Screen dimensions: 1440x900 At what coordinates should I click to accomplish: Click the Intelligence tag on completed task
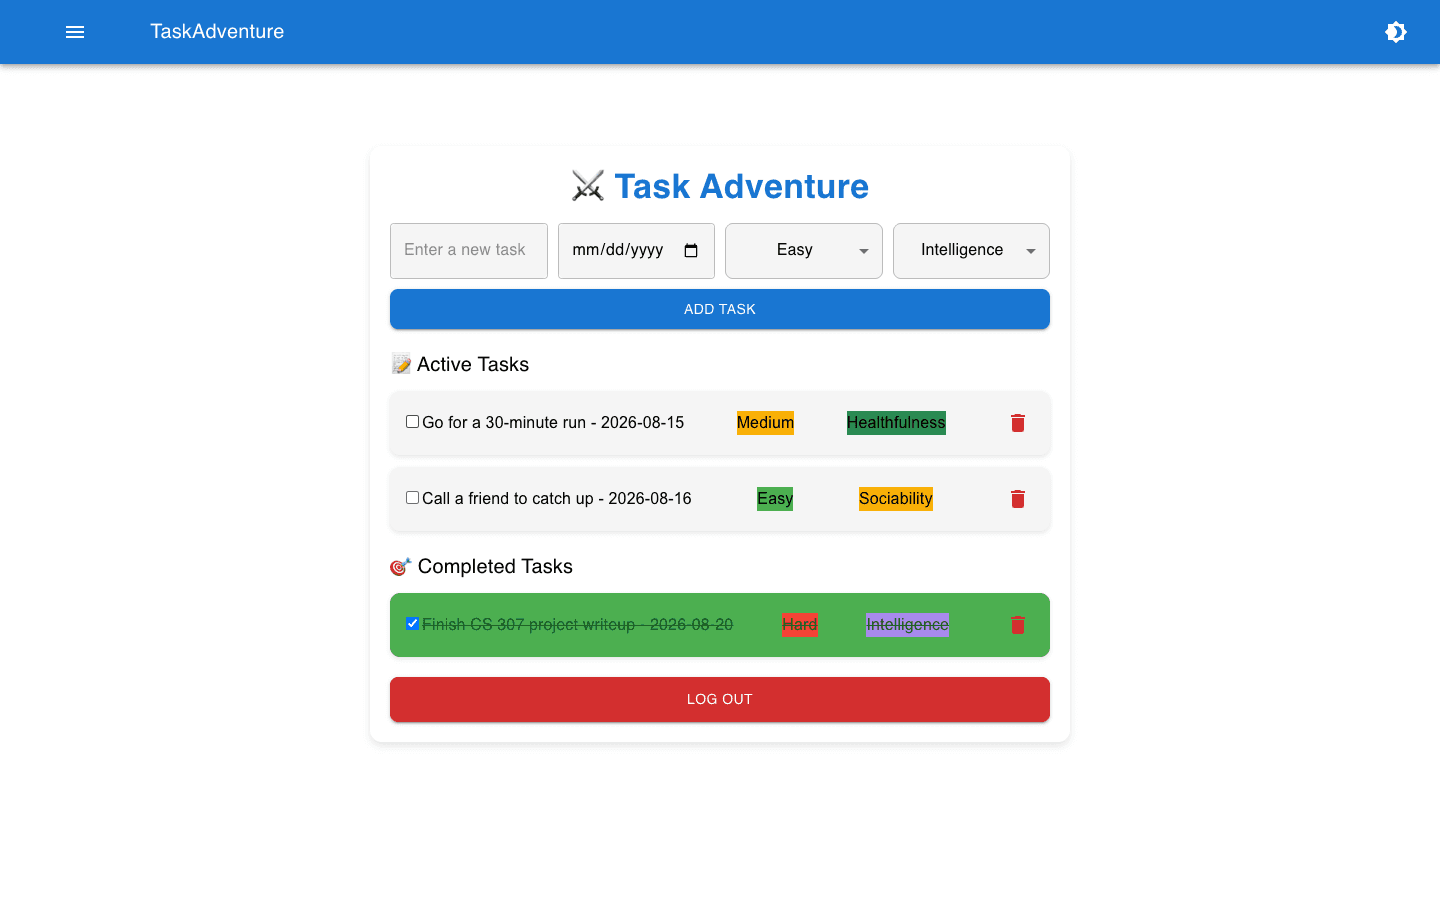907,625
